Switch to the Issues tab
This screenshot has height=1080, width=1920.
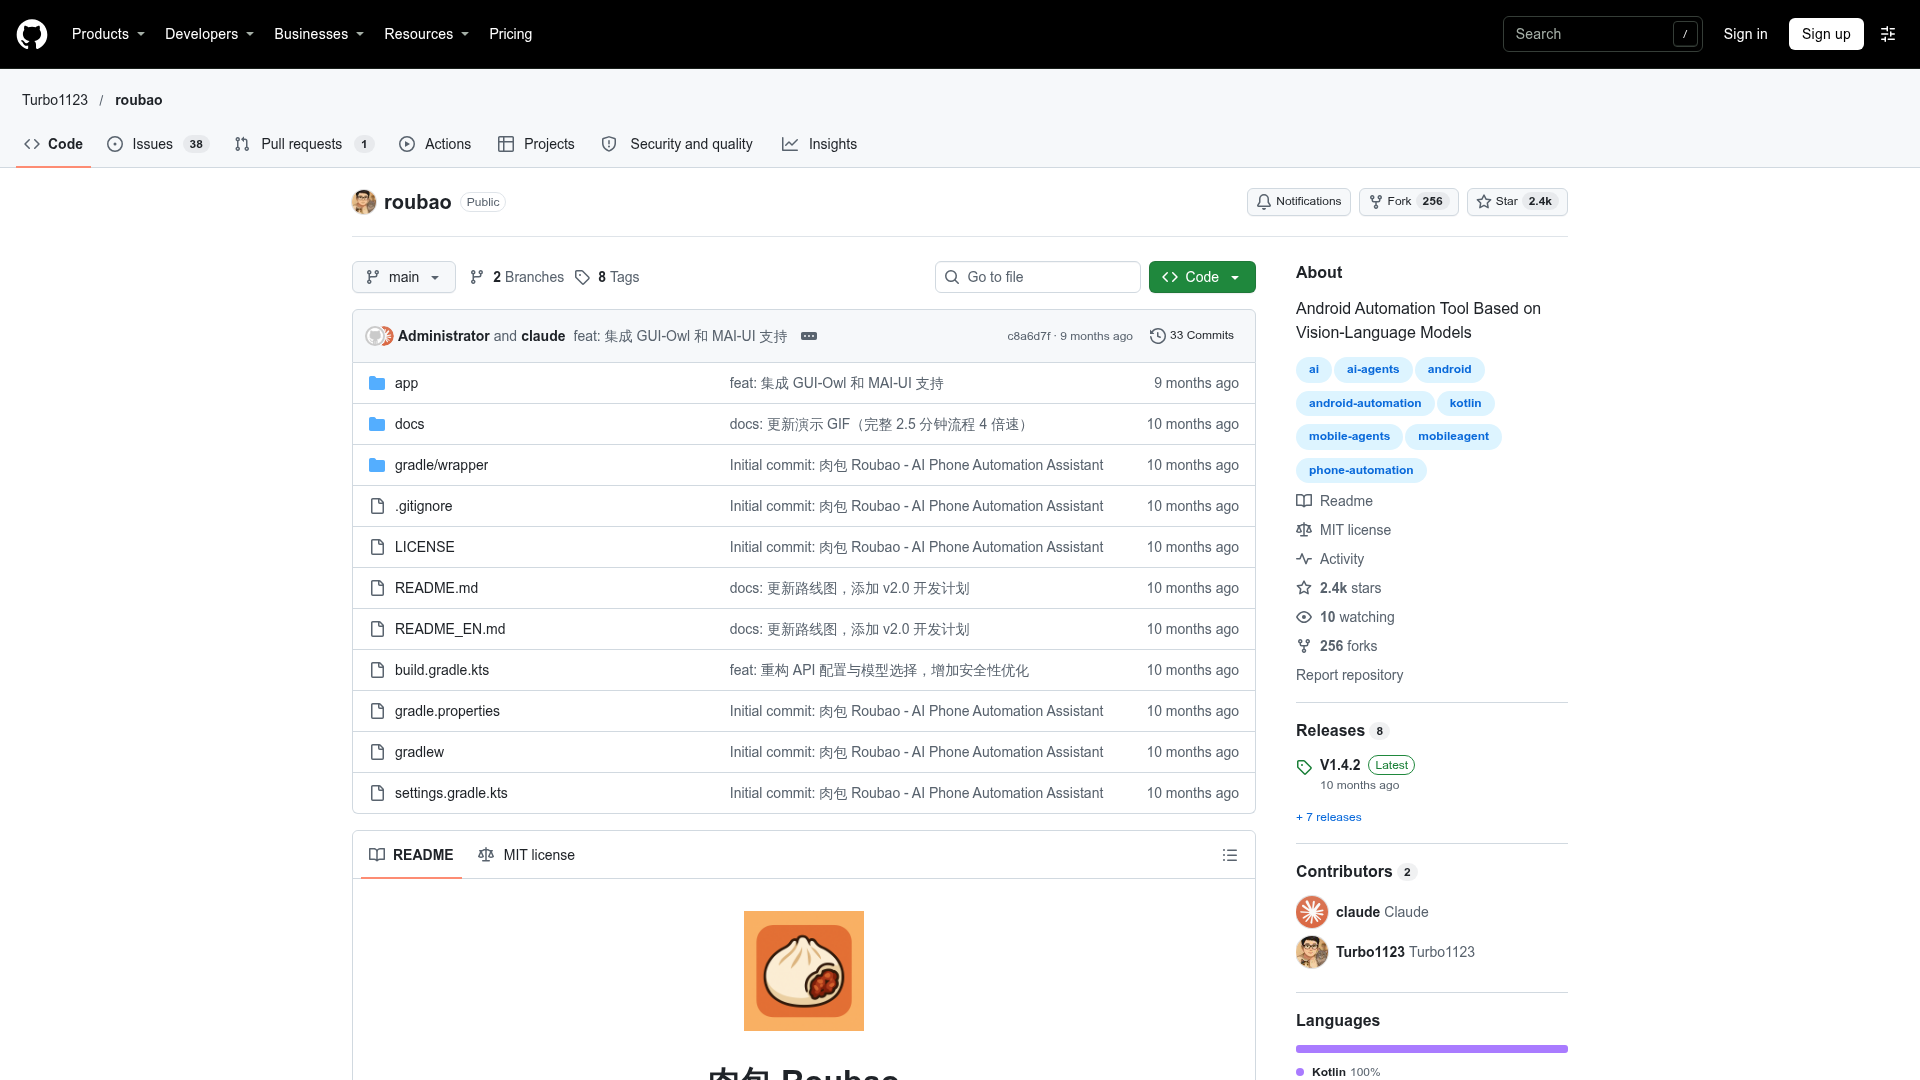(x=157, y=144)
